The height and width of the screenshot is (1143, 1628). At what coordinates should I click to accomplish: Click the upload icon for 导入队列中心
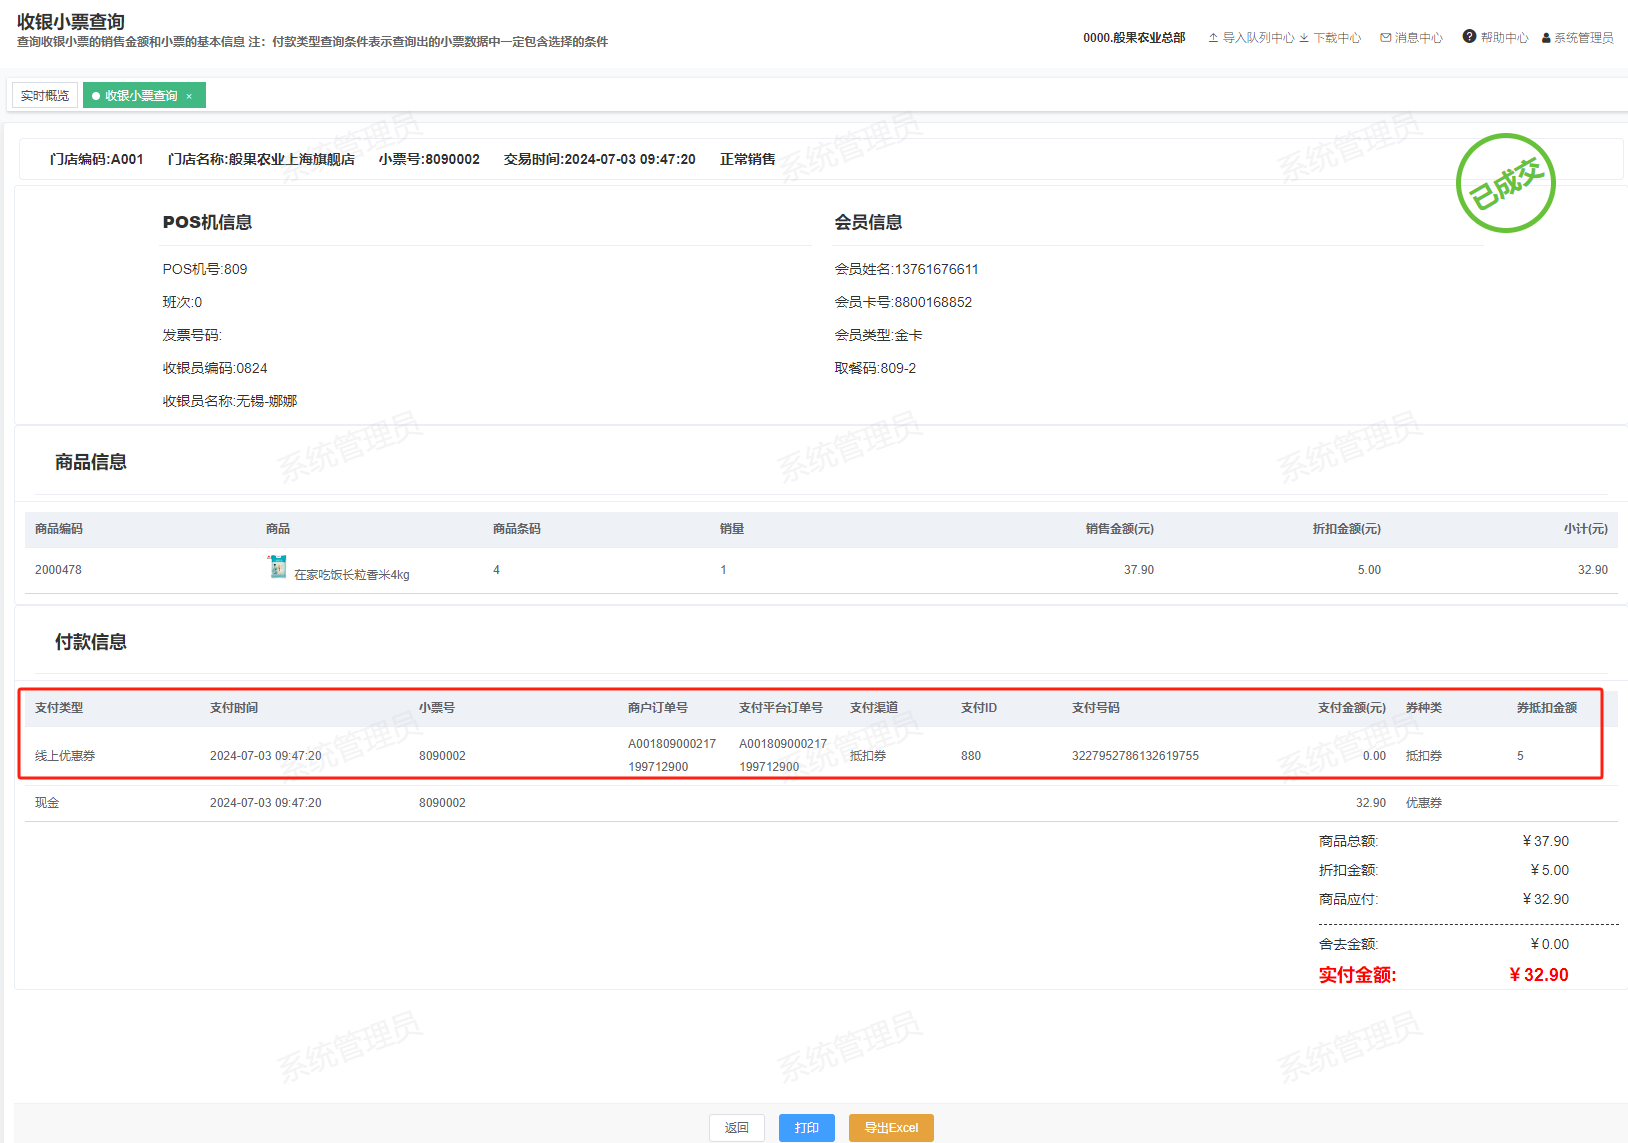[1213, 38]
